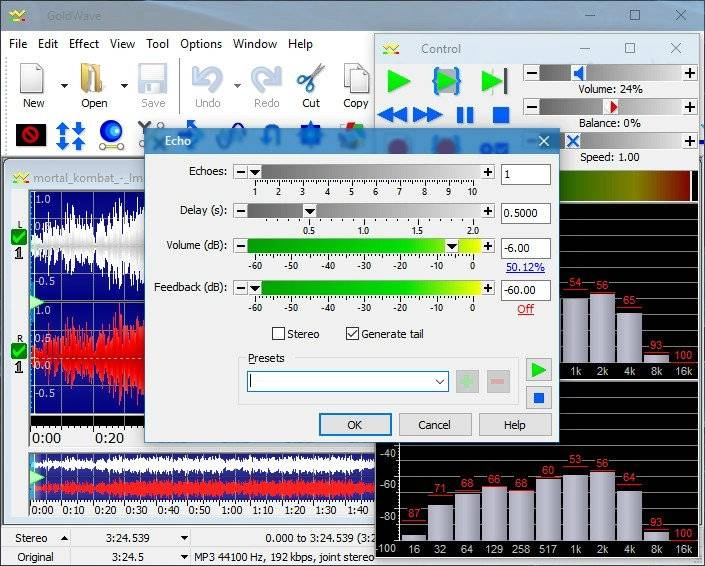Screen dimensions: 705x566
Task: Stop echo preview with blue square button
Action: click(x=539, y=398)
